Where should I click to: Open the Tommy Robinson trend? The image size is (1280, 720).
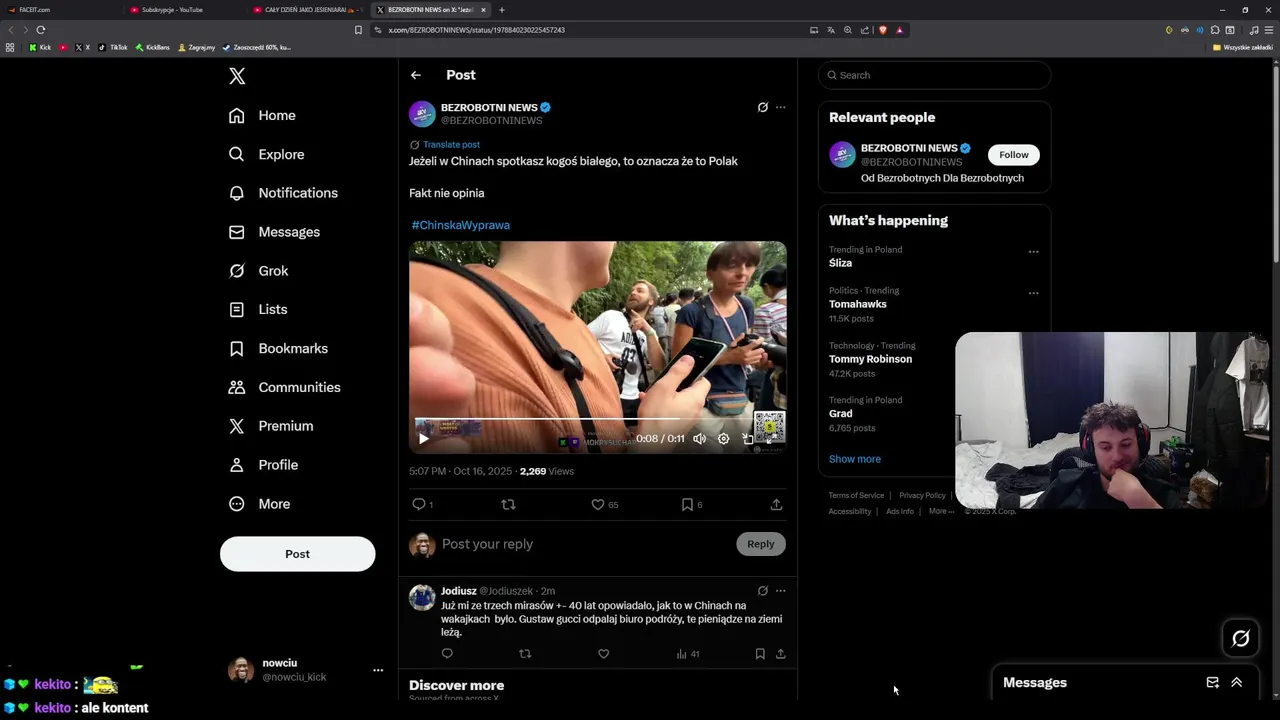tap(870, 359)
